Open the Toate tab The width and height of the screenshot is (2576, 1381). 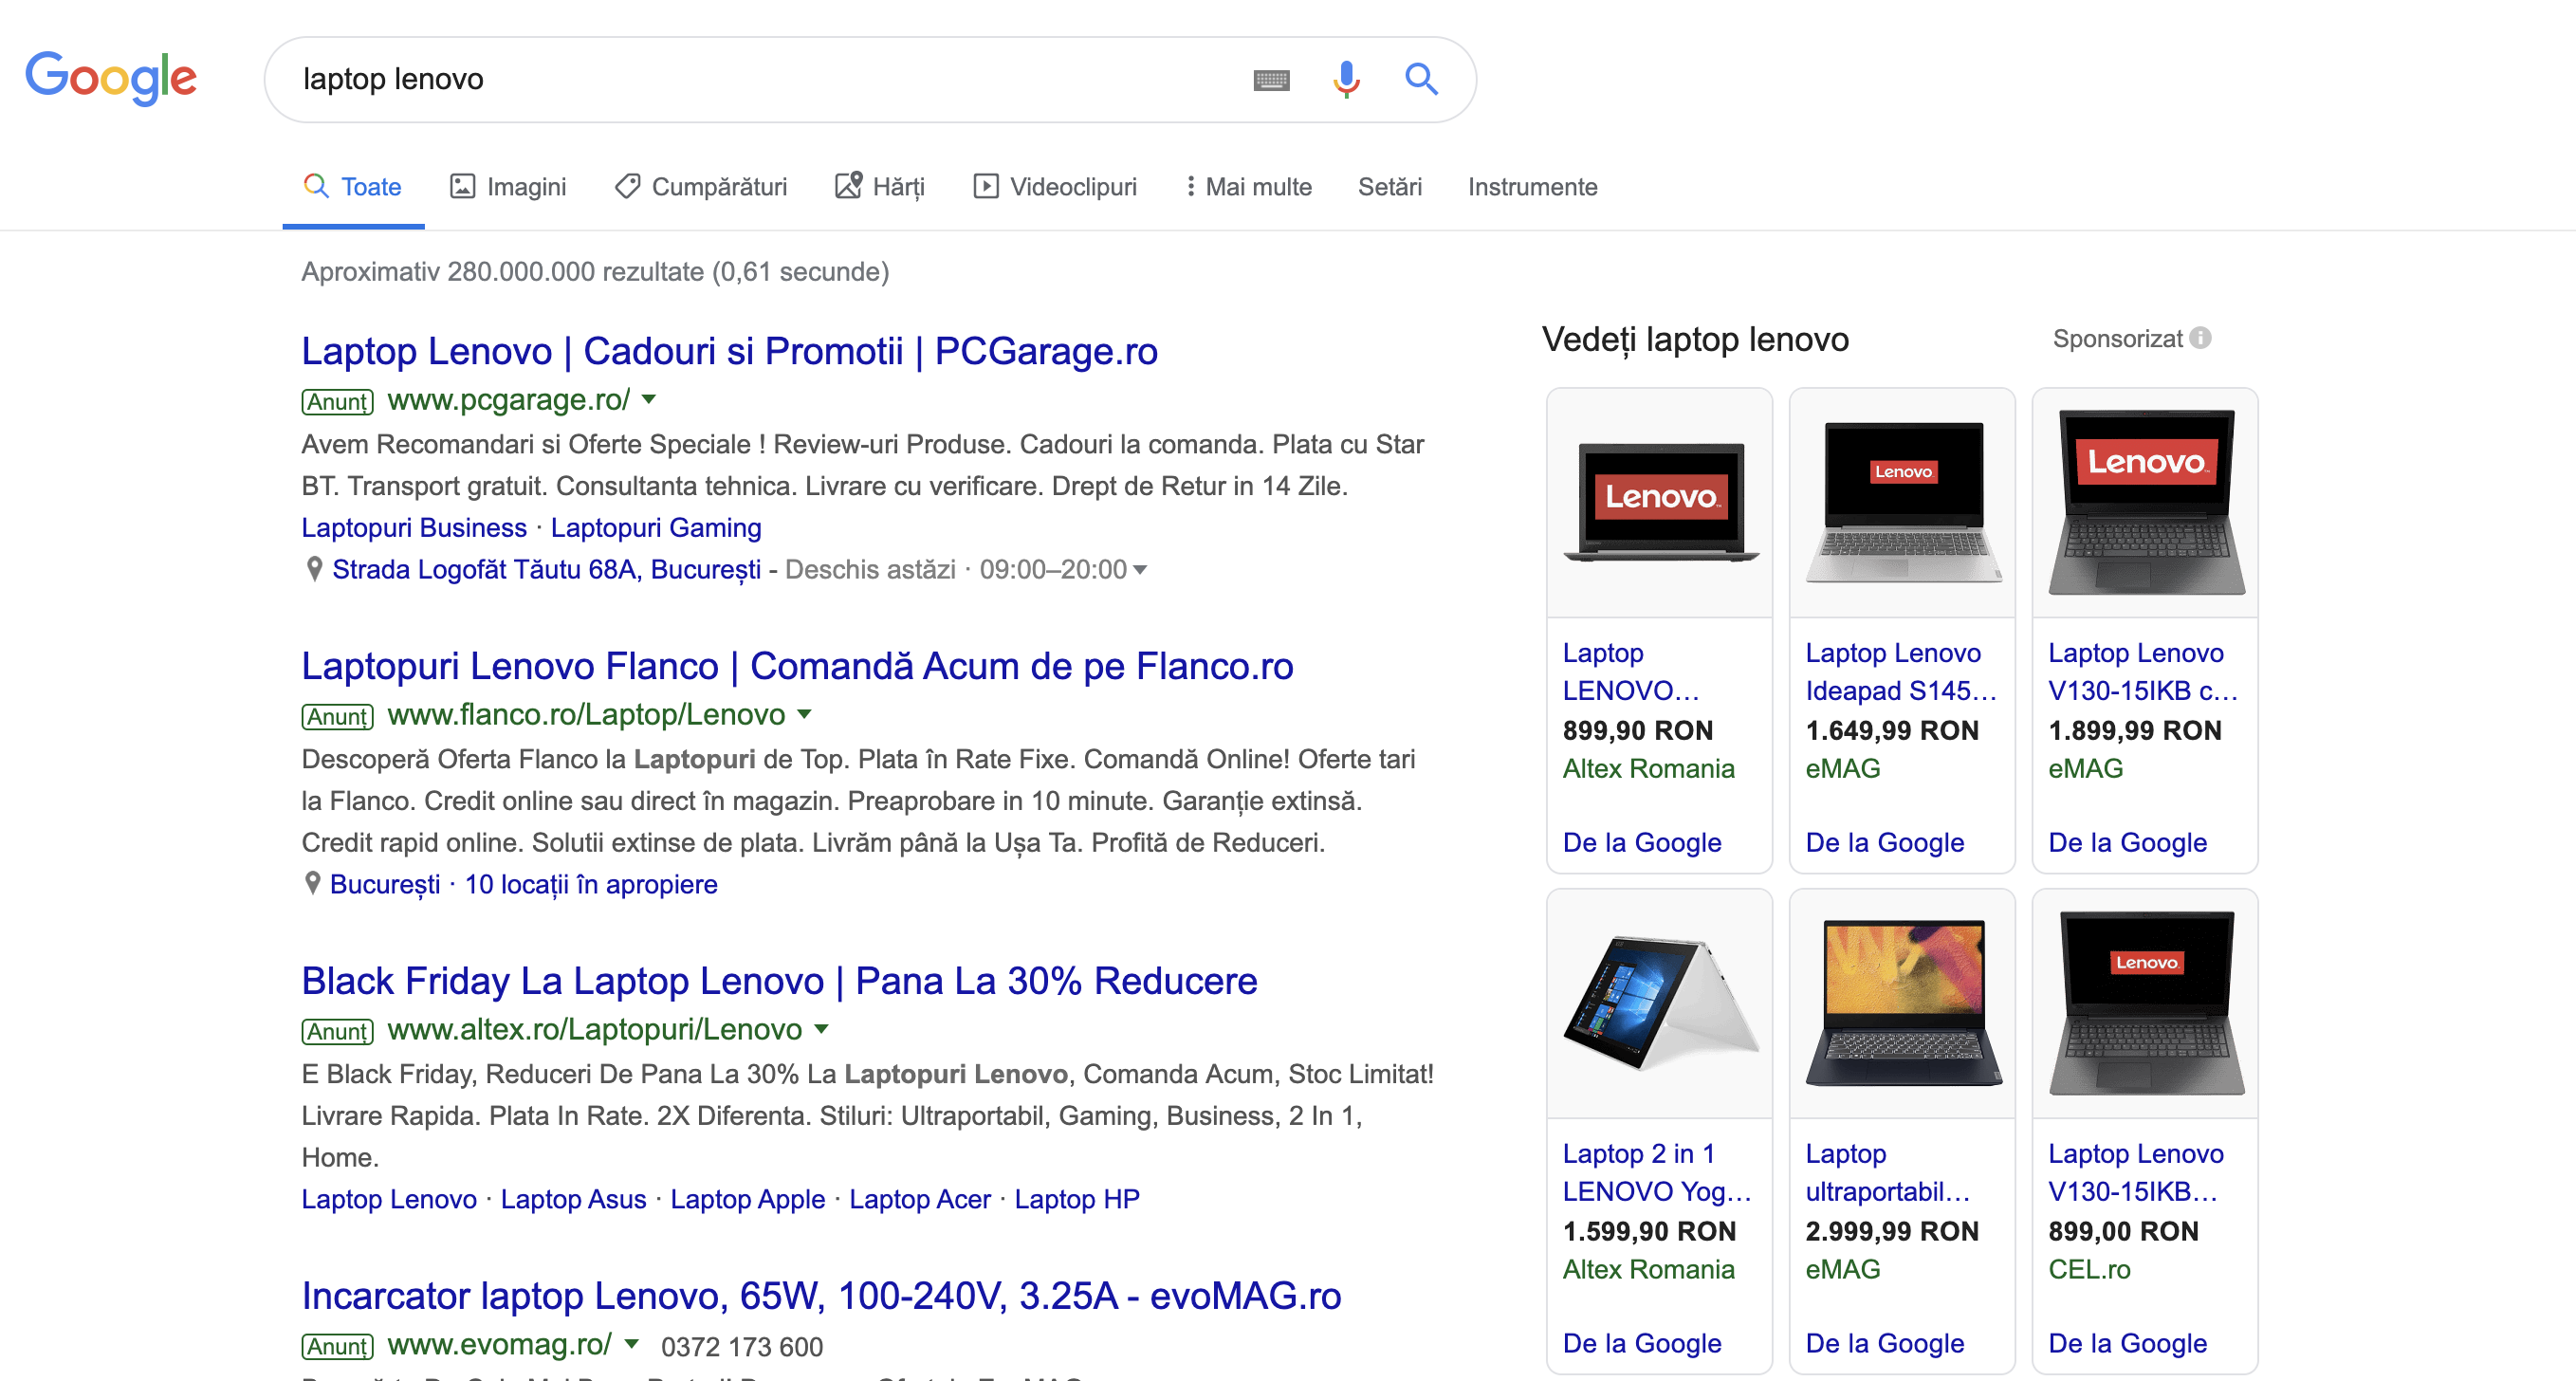point(353,187)
